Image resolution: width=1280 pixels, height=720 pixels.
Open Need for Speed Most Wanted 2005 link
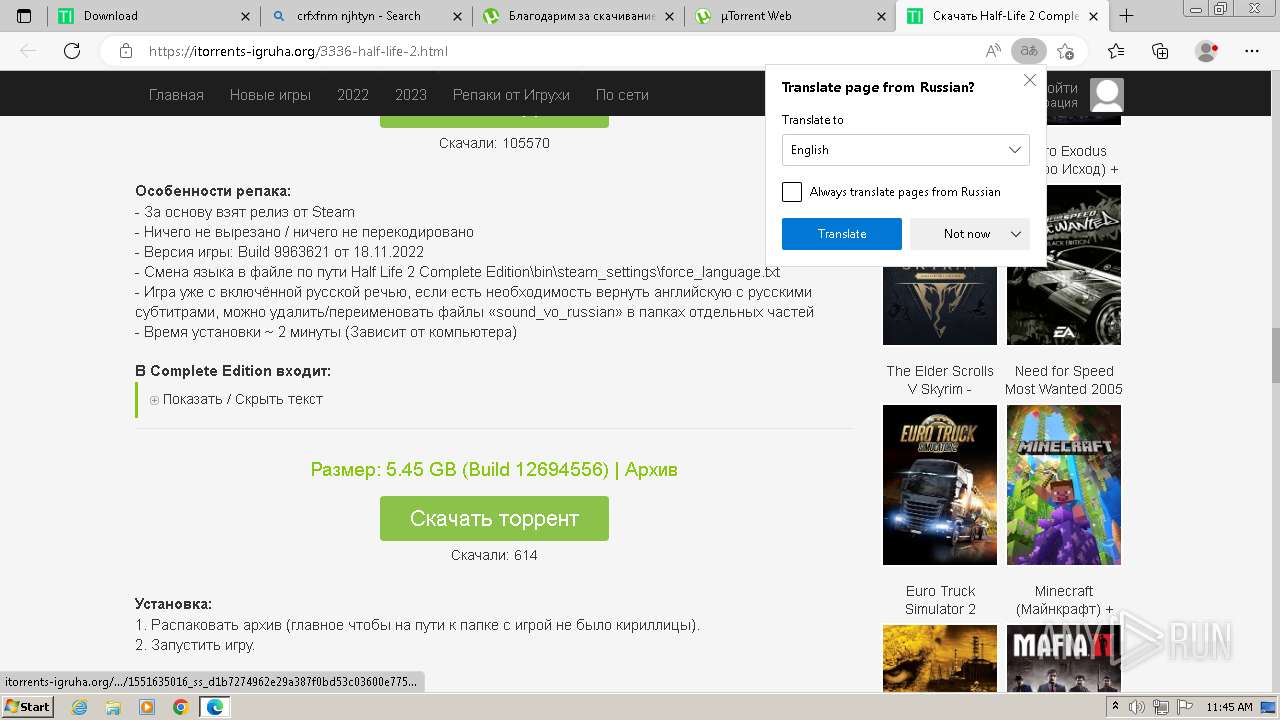[x=1064, y=380]
